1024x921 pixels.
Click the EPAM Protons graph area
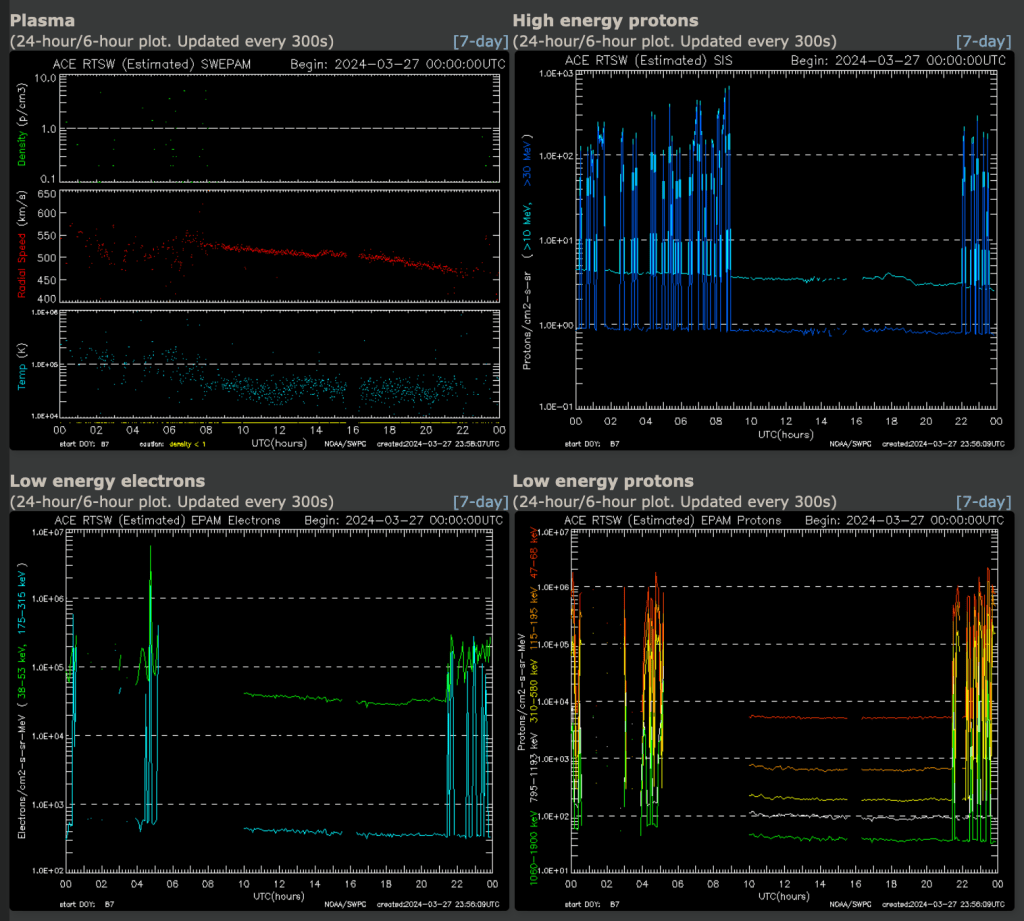click(785, 700)
